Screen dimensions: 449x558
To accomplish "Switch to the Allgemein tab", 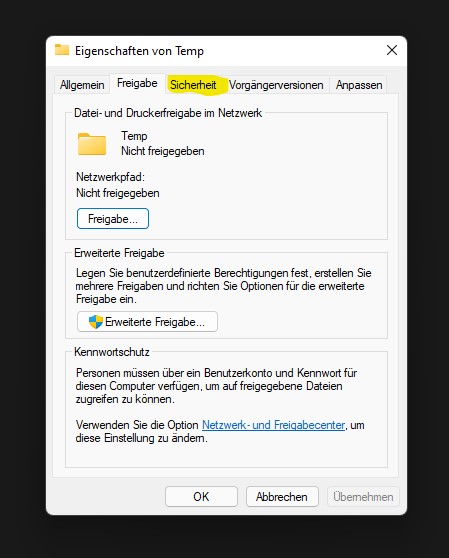I will click(82, 85).
